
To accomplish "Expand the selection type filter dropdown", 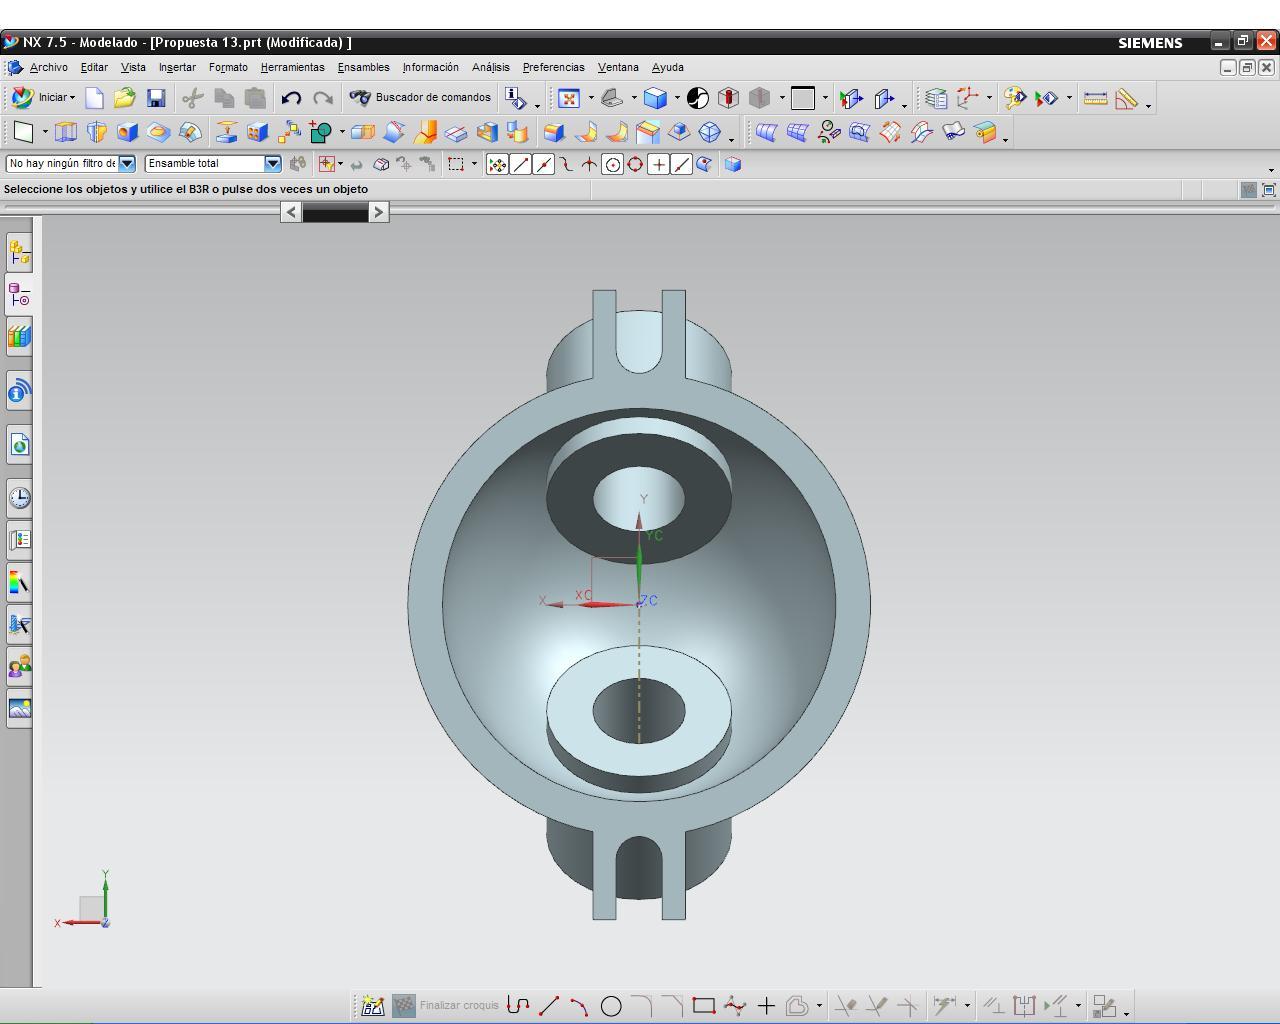I will [127, 163].
